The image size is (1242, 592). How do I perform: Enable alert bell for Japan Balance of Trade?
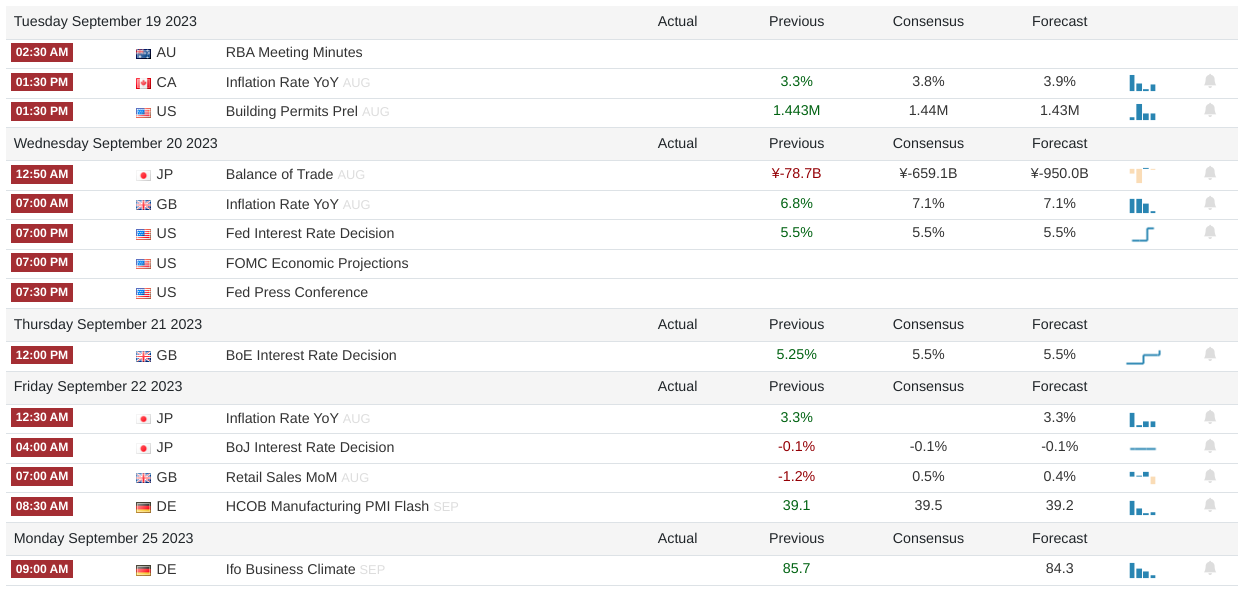(x=1210, y=174)
